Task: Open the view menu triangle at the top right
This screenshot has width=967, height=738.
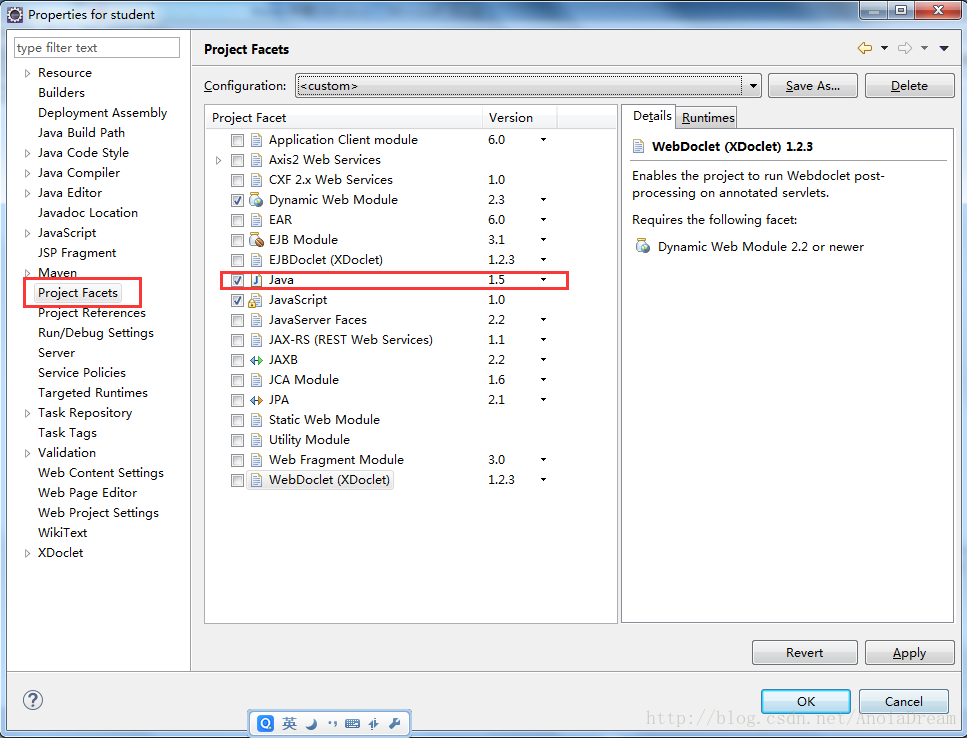Action: [x=944, y=48]
